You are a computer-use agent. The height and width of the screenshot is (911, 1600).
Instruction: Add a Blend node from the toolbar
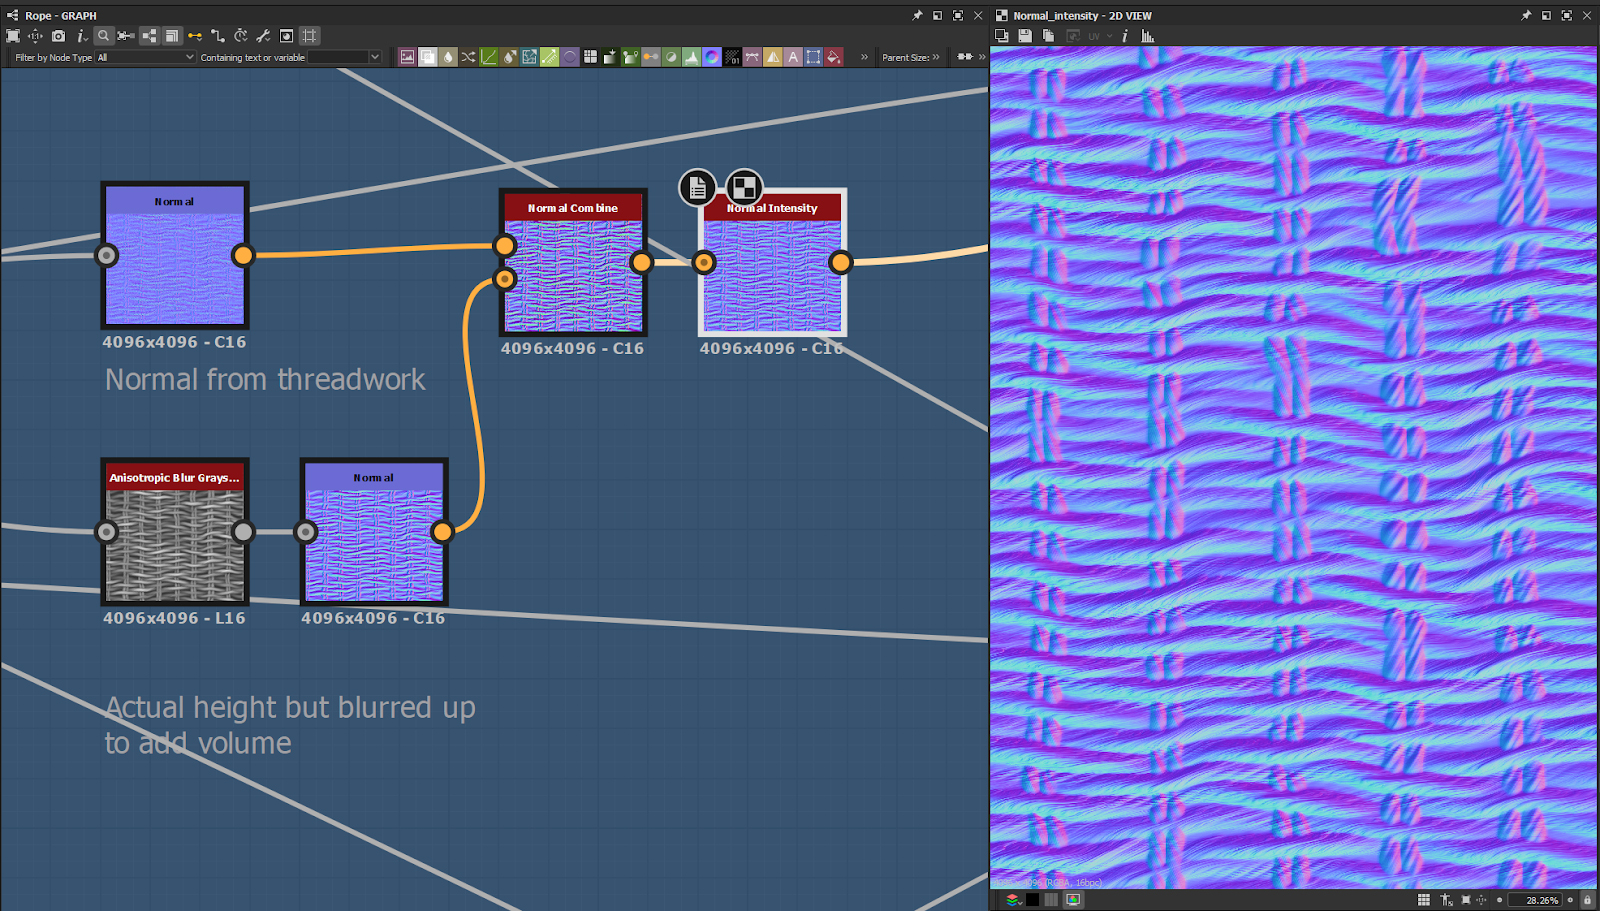428,57
